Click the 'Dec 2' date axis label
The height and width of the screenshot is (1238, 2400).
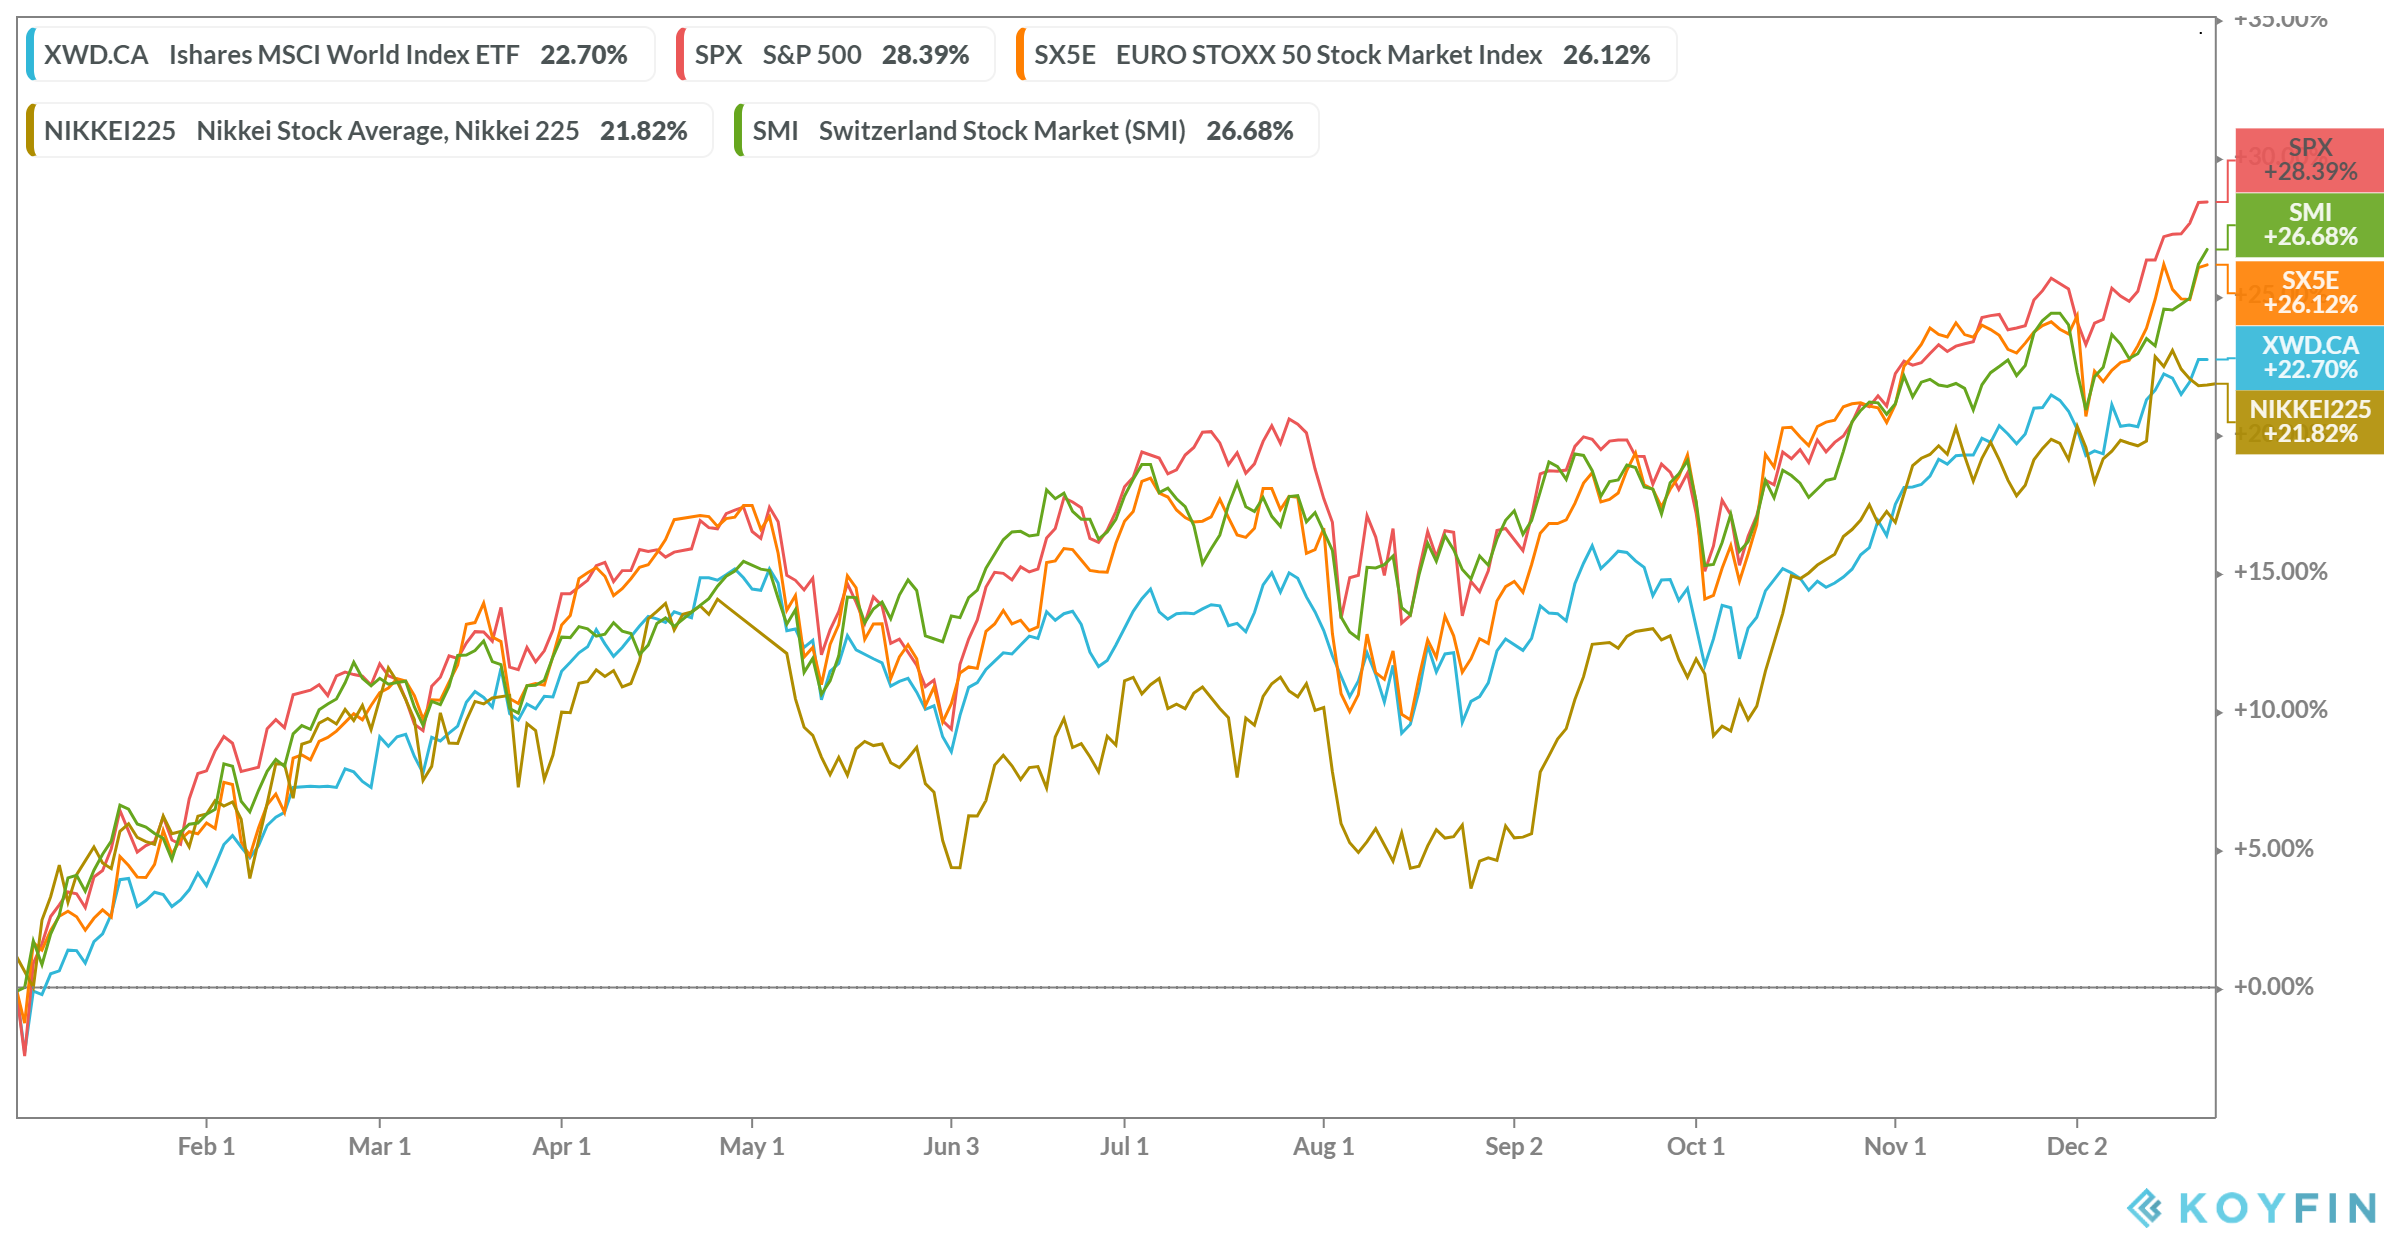2076,1146
